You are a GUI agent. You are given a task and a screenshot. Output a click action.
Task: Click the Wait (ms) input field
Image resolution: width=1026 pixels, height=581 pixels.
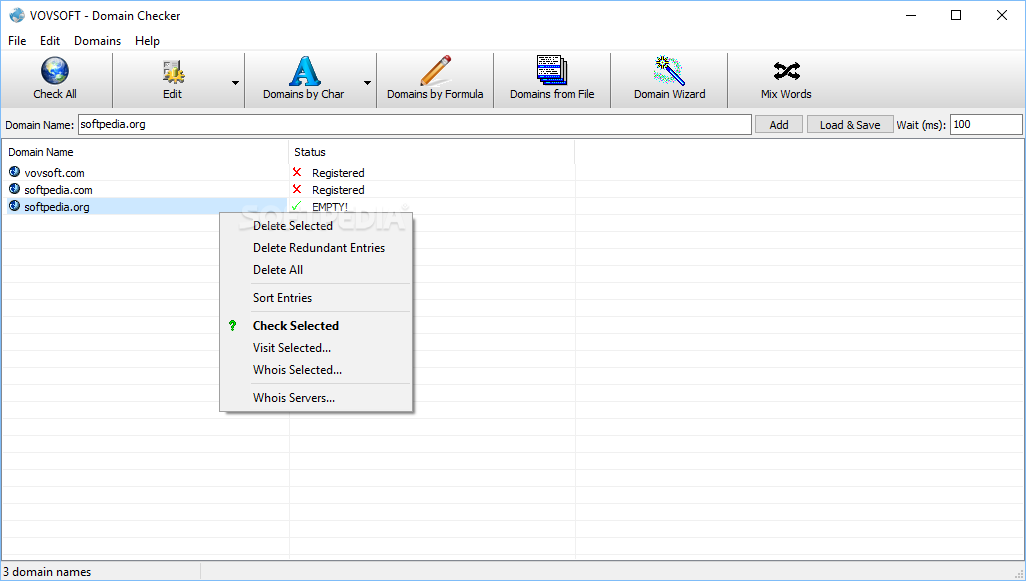click(986, 124)
